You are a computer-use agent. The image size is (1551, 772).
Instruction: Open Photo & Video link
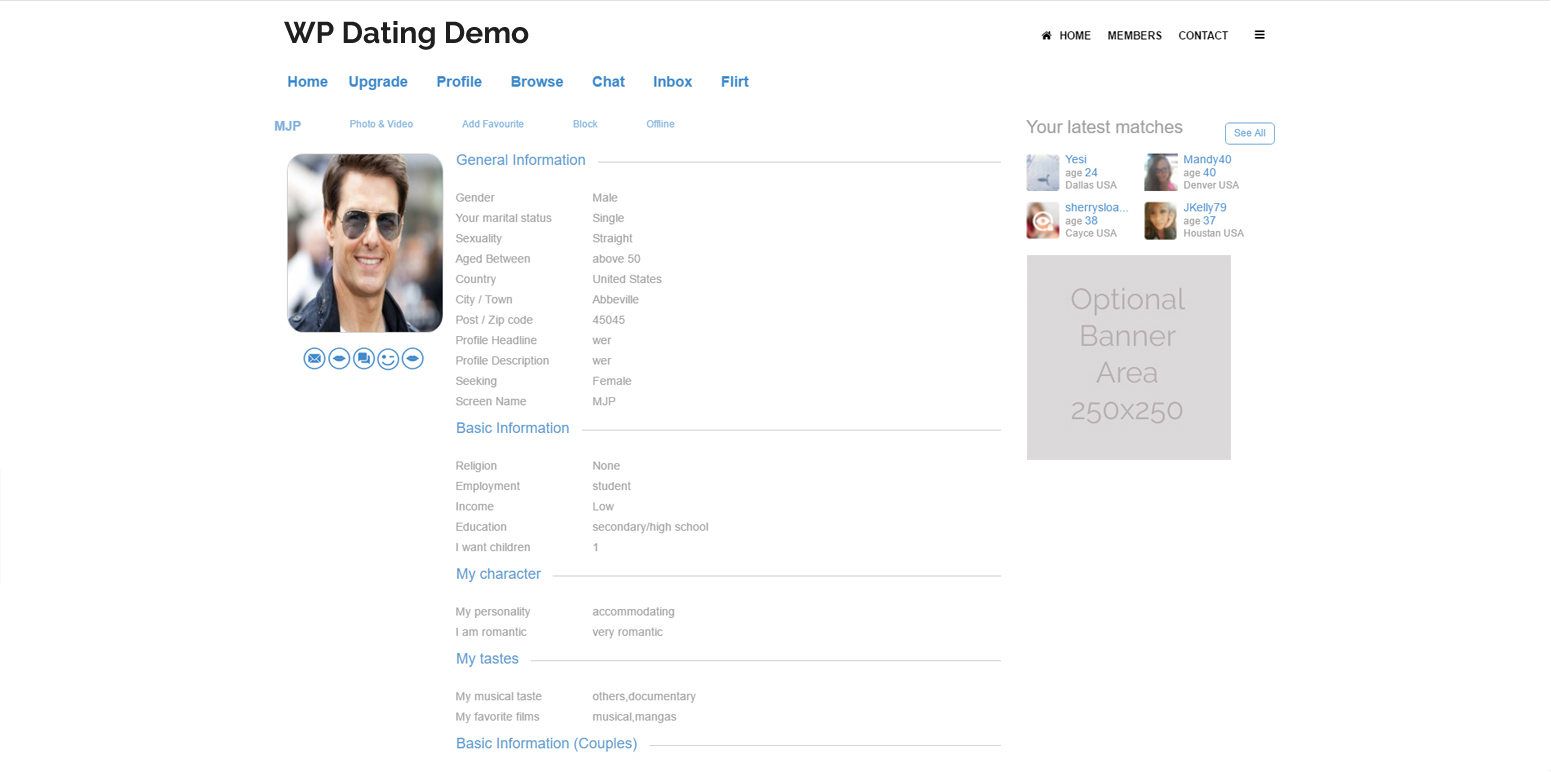click(381, 124)
